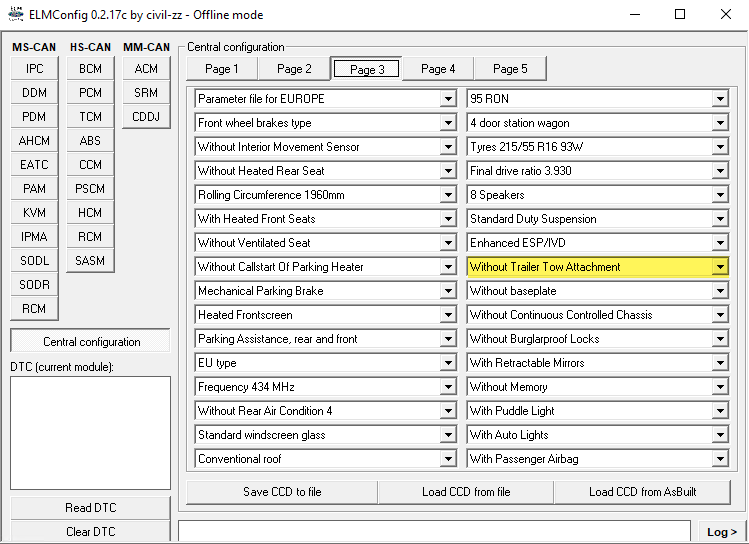Expand the With Heated Front Seats dropdown

coord(447,219)
